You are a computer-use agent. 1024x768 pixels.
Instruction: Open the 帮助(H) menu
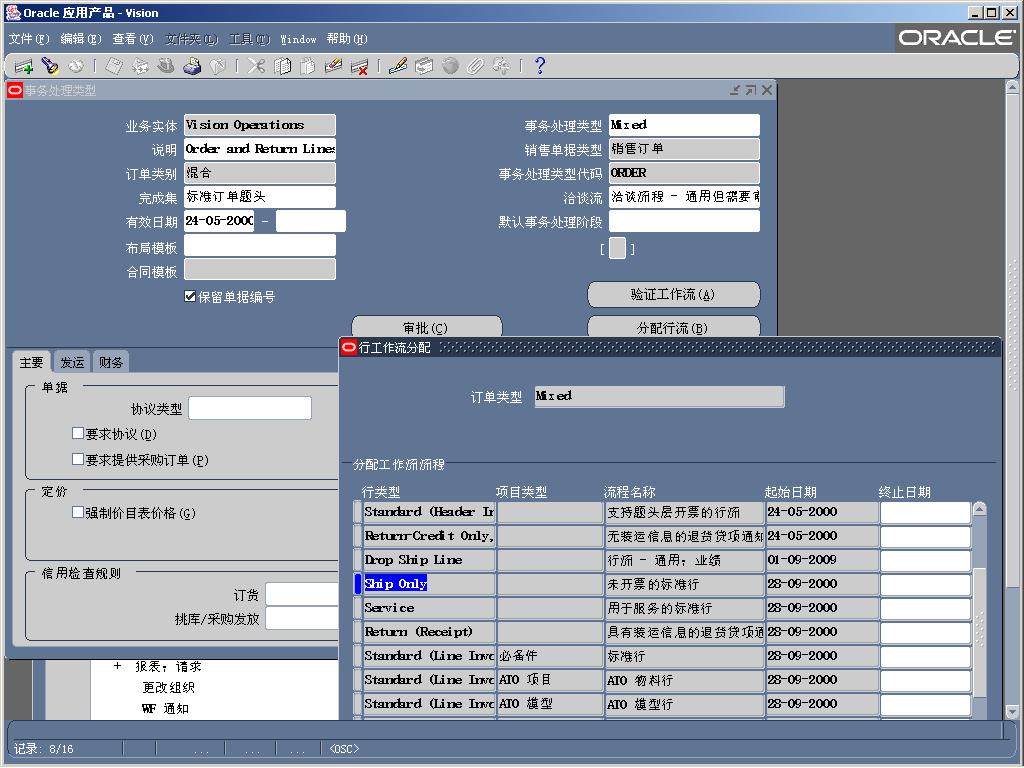click(x=347, y=39)
